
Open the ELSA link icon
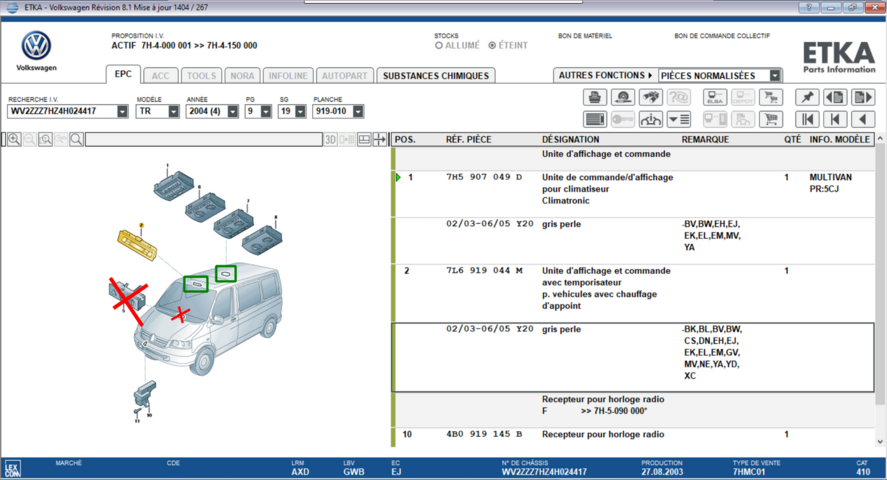[715, 97]
